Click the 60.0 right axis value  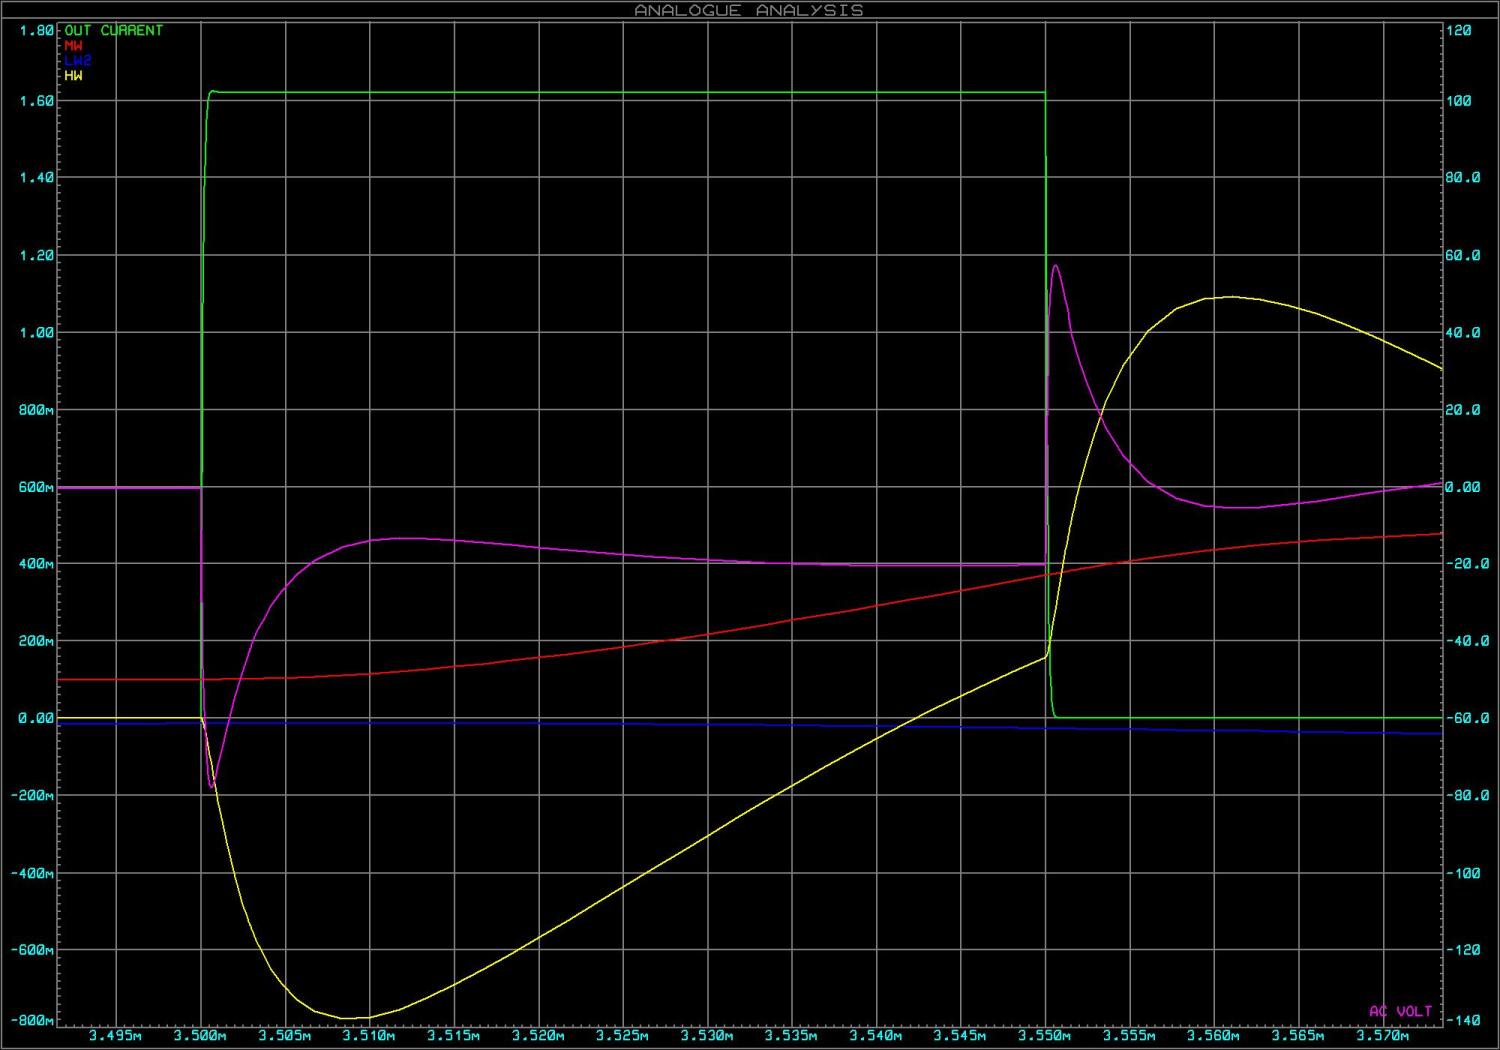click(1463, 255)
